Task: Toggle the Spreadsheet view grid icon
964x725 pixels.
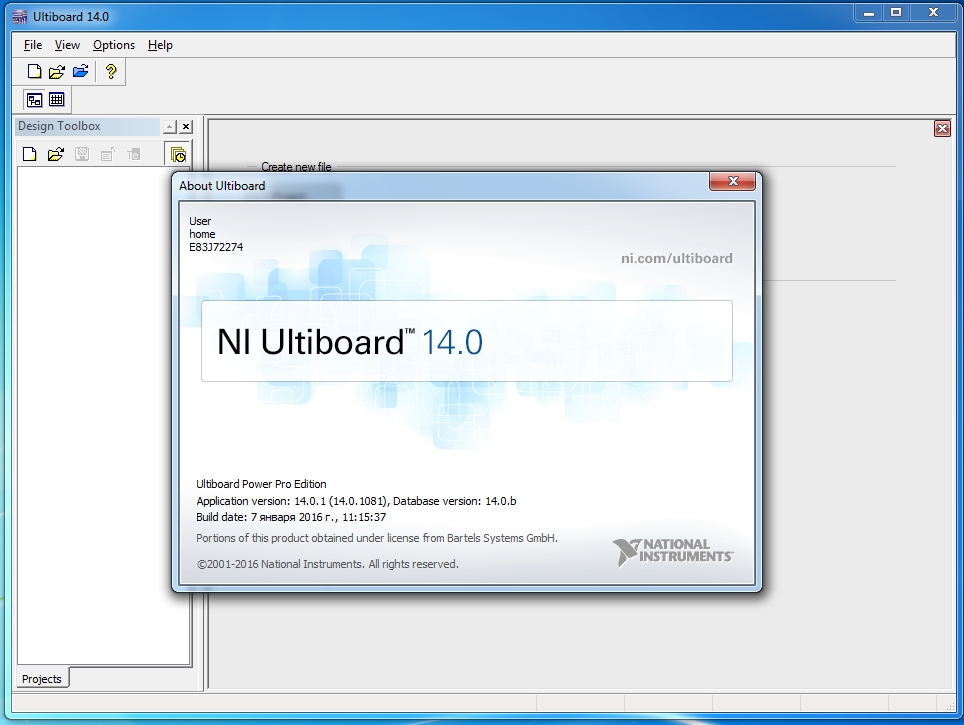Action: click(57, 100)
